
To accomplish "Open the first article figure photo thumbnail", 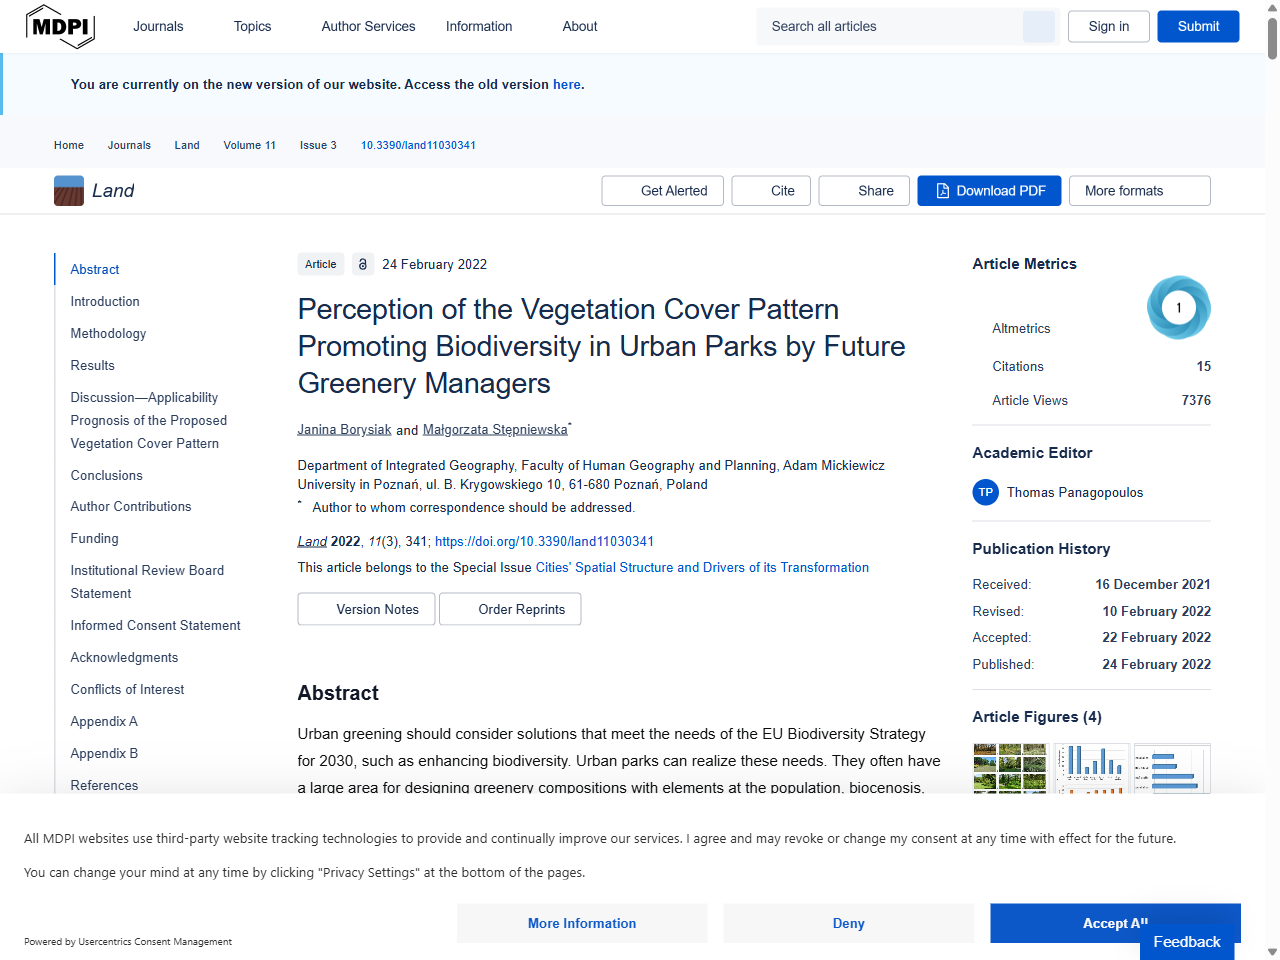I will click(1010, 769).
